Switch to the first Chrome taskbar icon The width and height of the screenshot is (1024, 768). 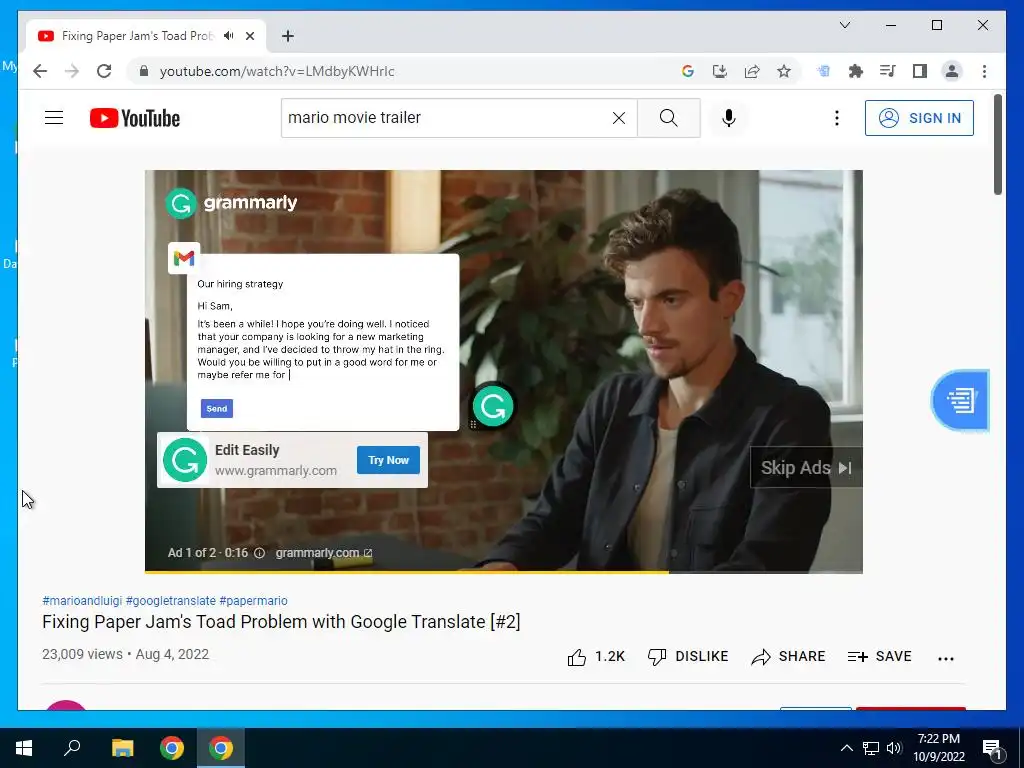tap(172, 748)
